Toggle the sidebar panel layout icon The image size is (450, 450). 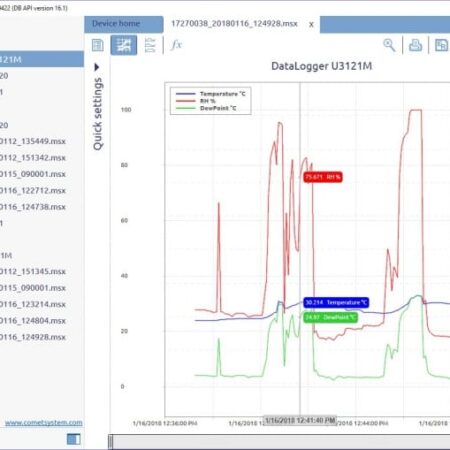pyautogui.click(x=74, y=439)
